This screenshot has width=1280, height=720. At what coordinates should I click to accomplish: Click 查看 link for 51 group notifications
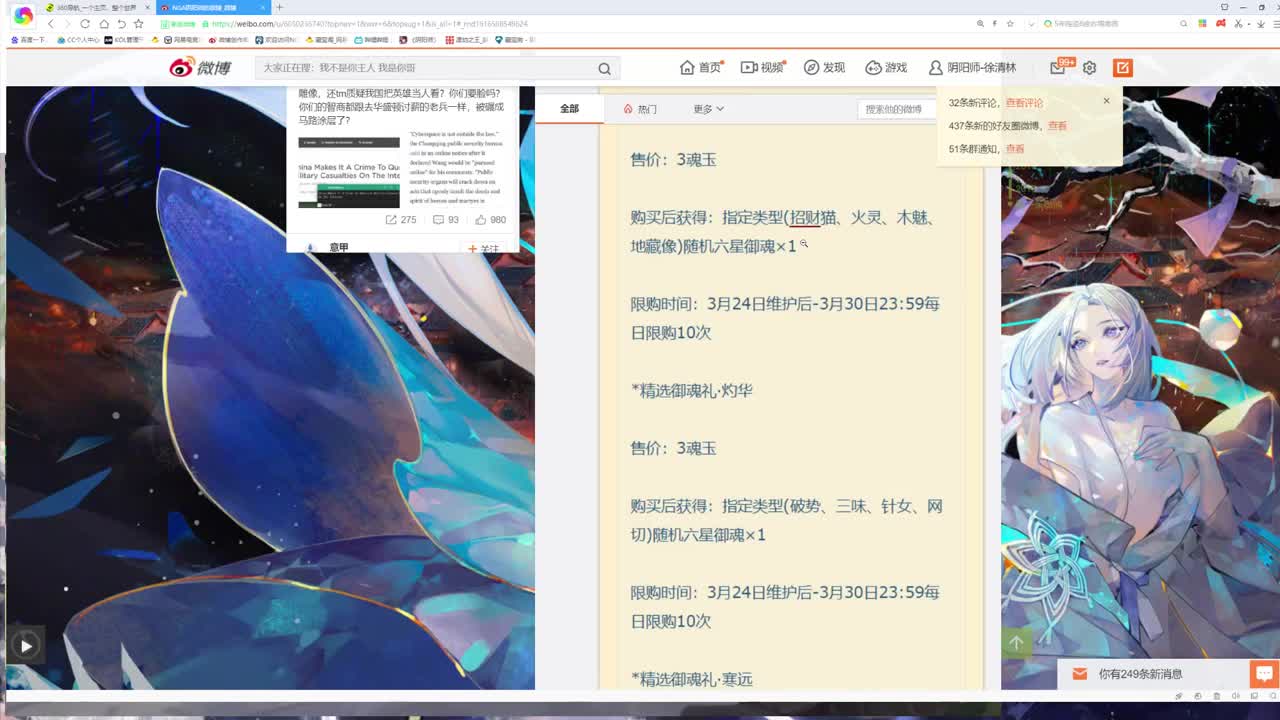[1015, 149]
